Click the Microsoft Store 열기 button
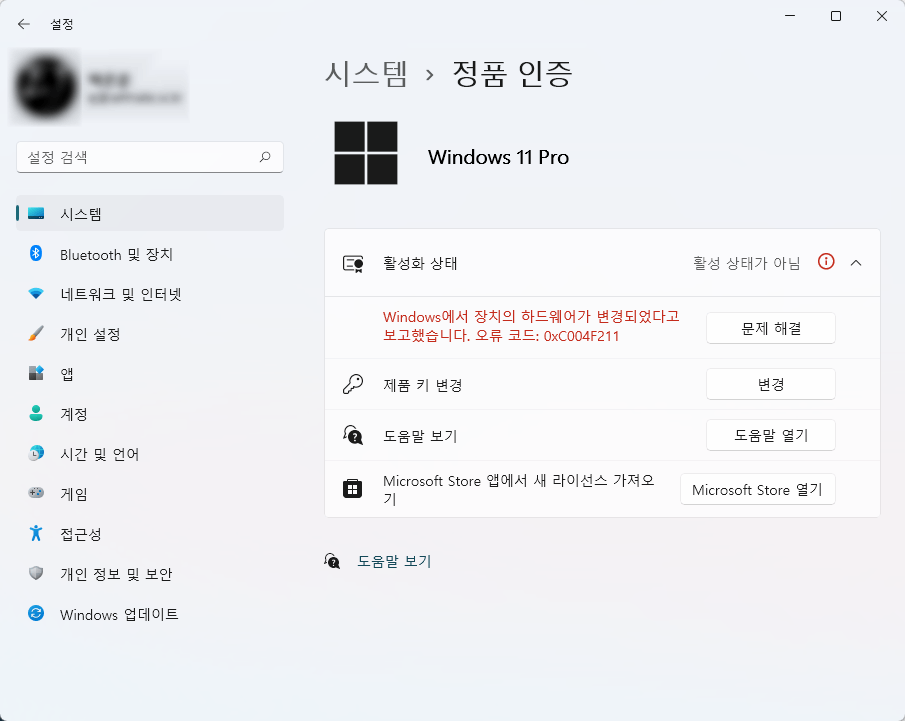The width and height of the screenshot is (905, 721). [x=757, y=489]
